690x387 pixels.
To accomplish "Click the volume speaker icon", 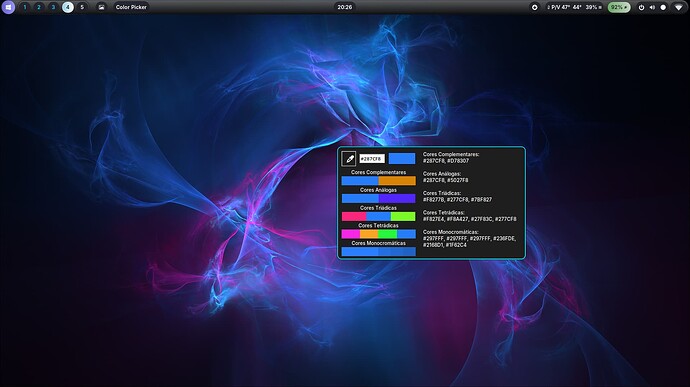I will [x=652, y=7].
